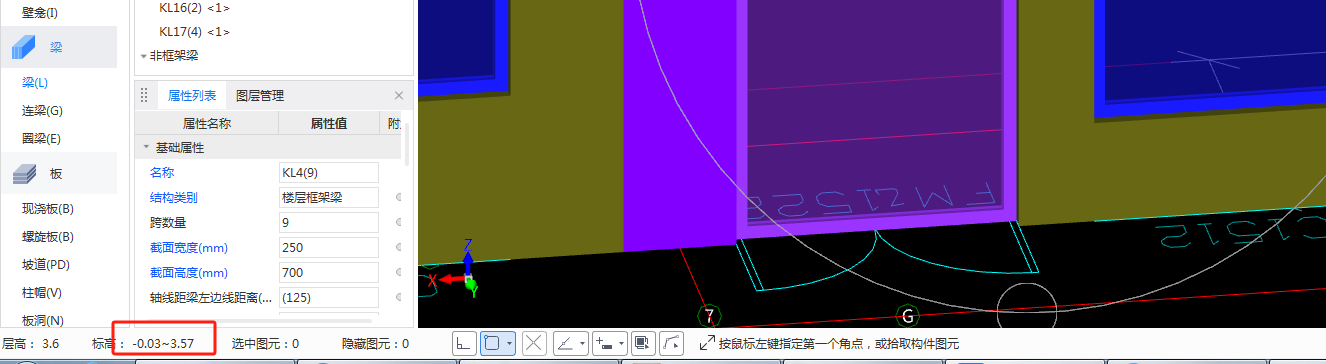Click the polyline pick tool icon

click(672, 343)
